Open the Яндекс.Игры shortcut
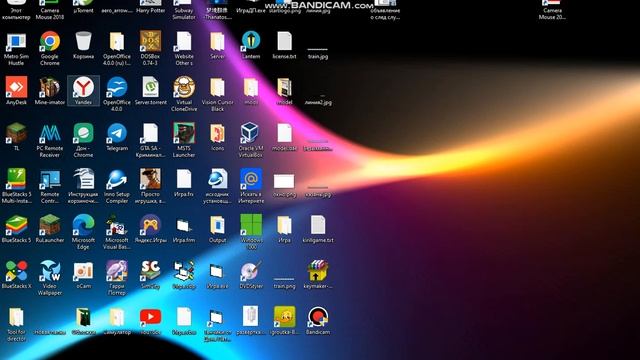 click(150, 229)
